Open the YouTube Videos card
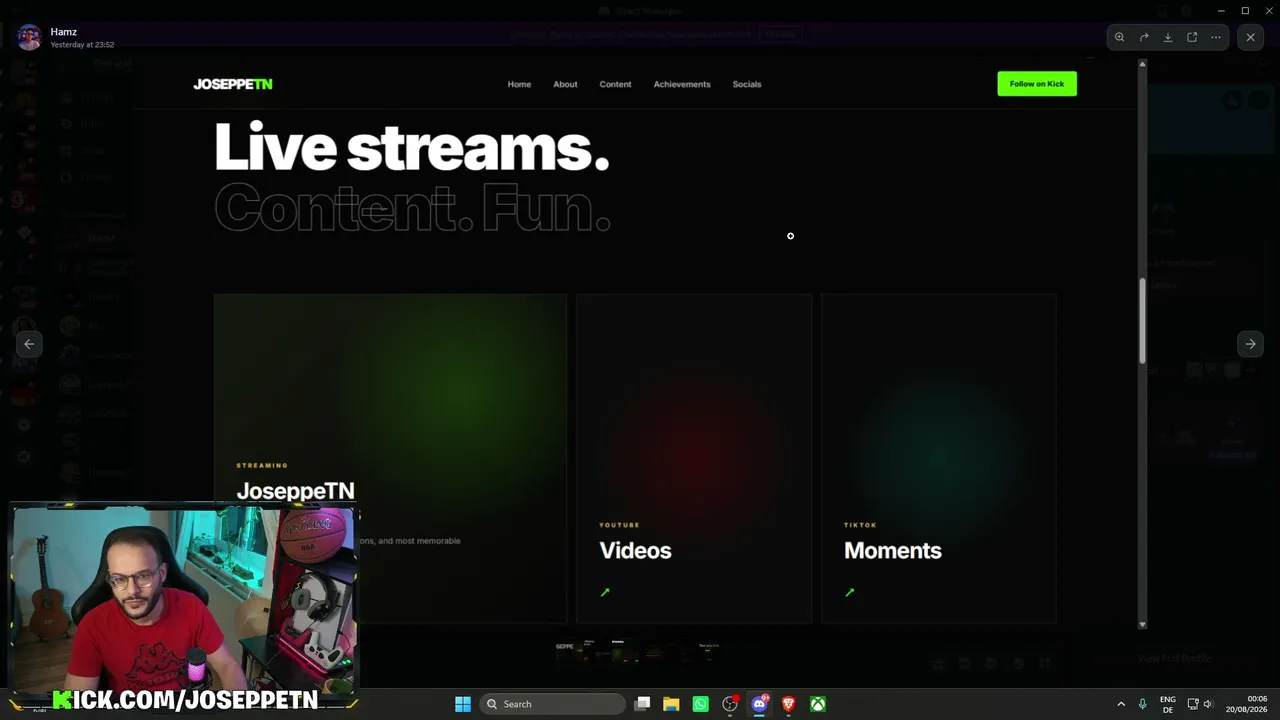The width and height of the screenshot is (1280, 720). pos(694,458)
